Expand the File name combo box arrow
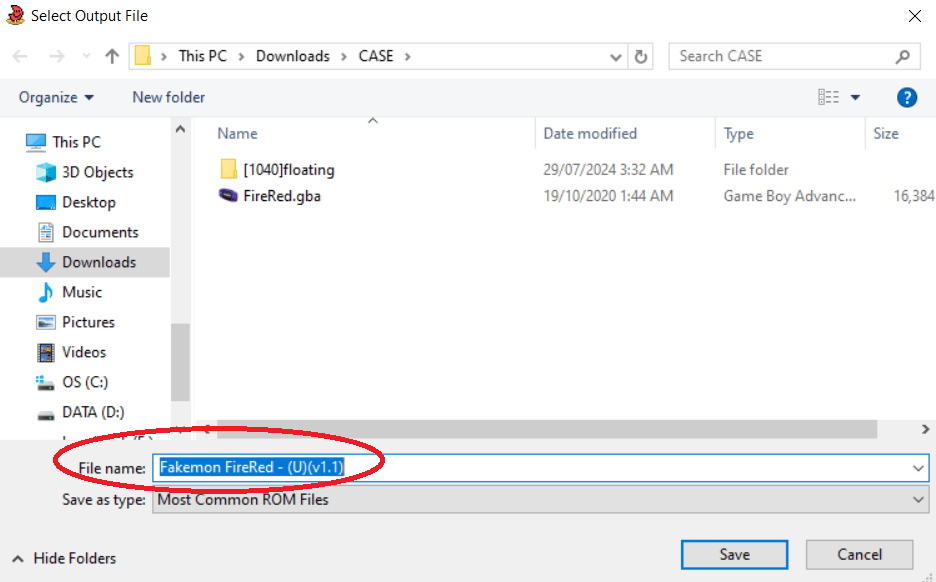The width and height of the screenshot is (936, 582). (918, 467)
